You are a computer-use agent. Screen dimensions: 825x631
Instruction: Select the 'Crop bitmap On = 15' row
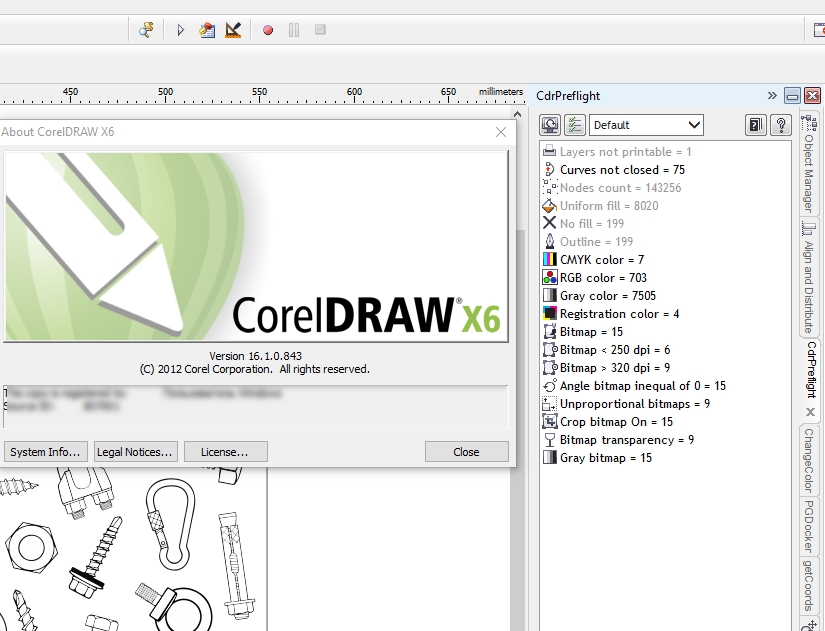pyautogui.click(x=665, y=422)
